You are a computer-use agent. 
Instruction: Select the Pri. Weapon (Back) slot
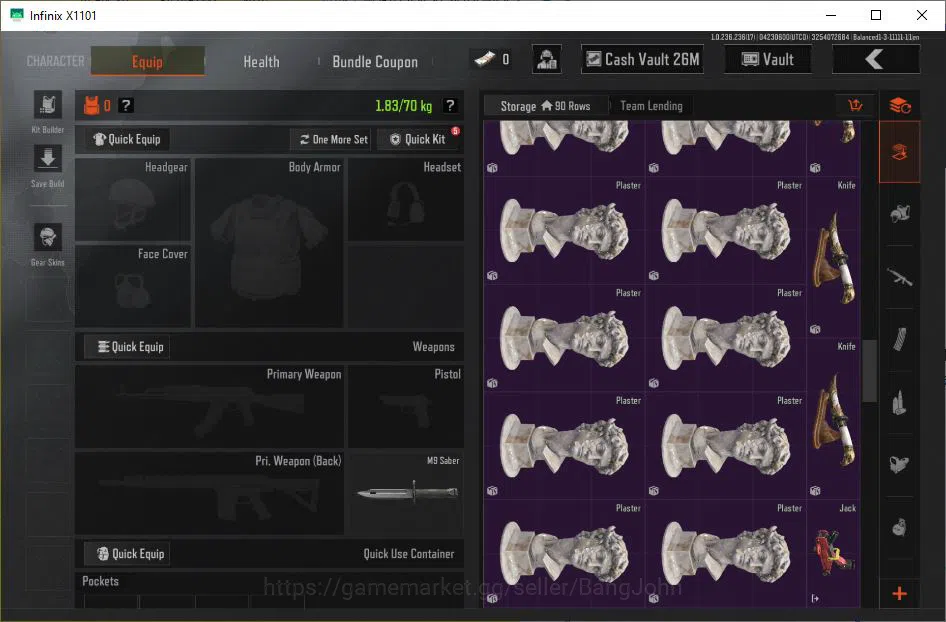209,493
